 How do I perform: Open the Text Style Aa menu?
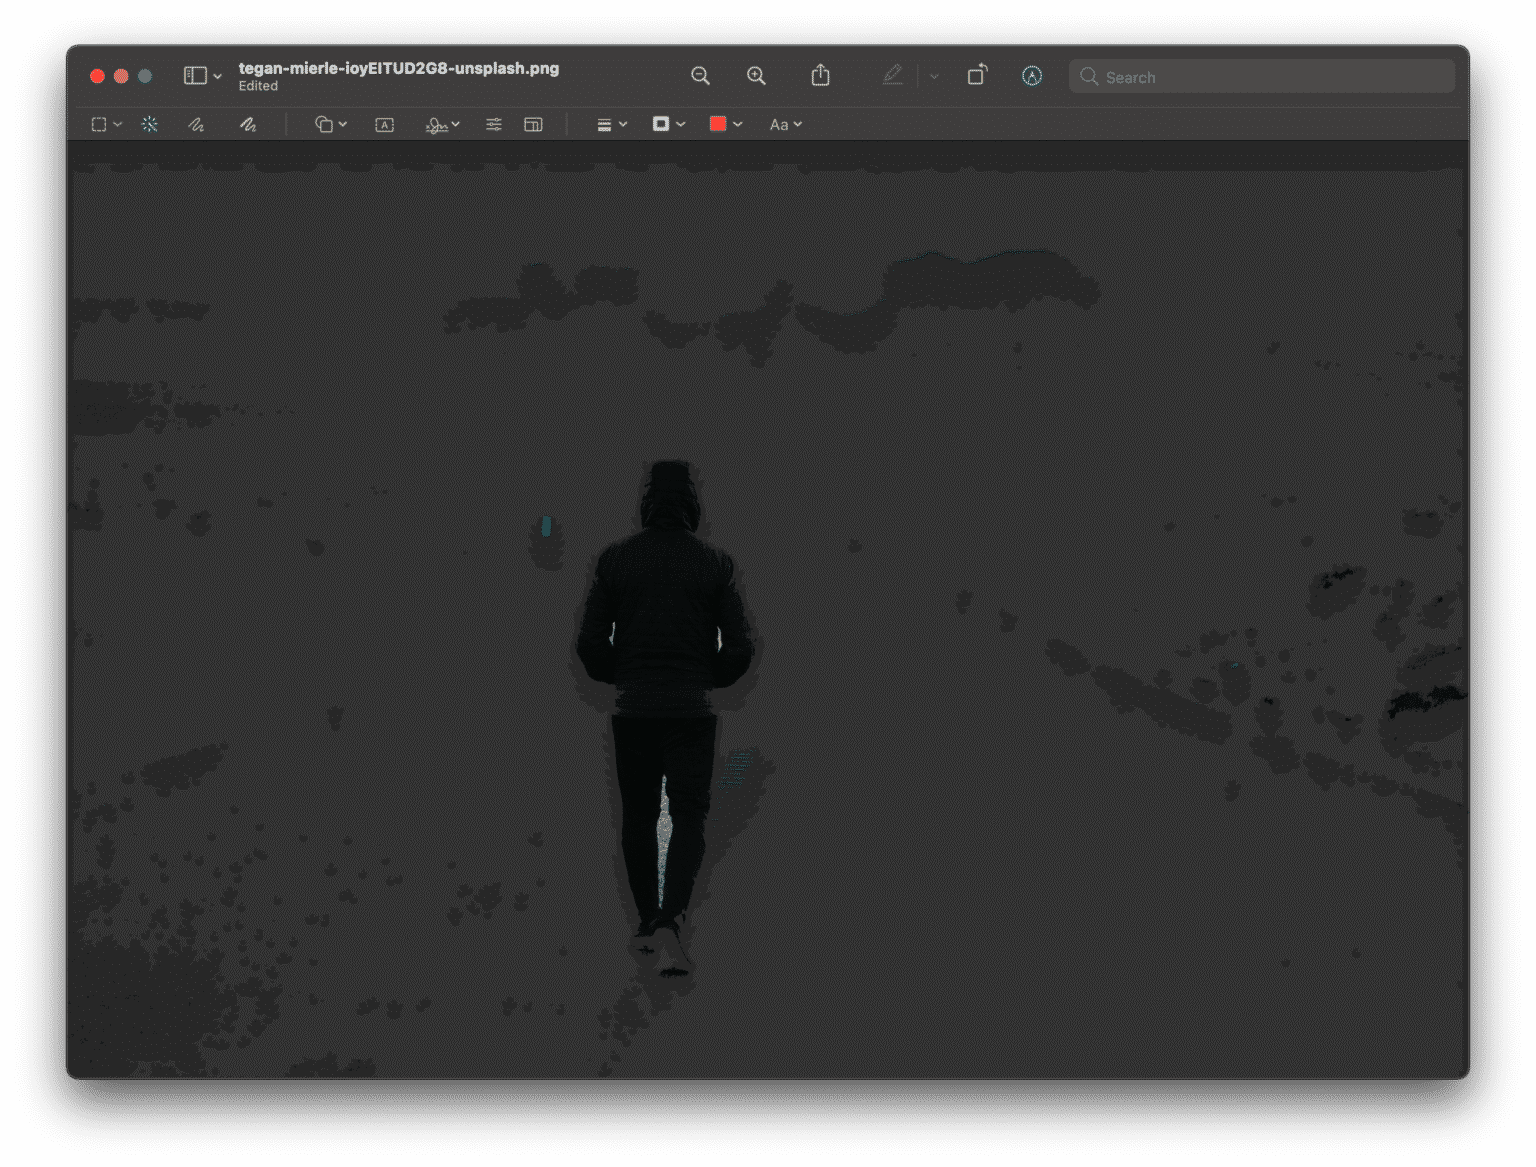(785, 125)
